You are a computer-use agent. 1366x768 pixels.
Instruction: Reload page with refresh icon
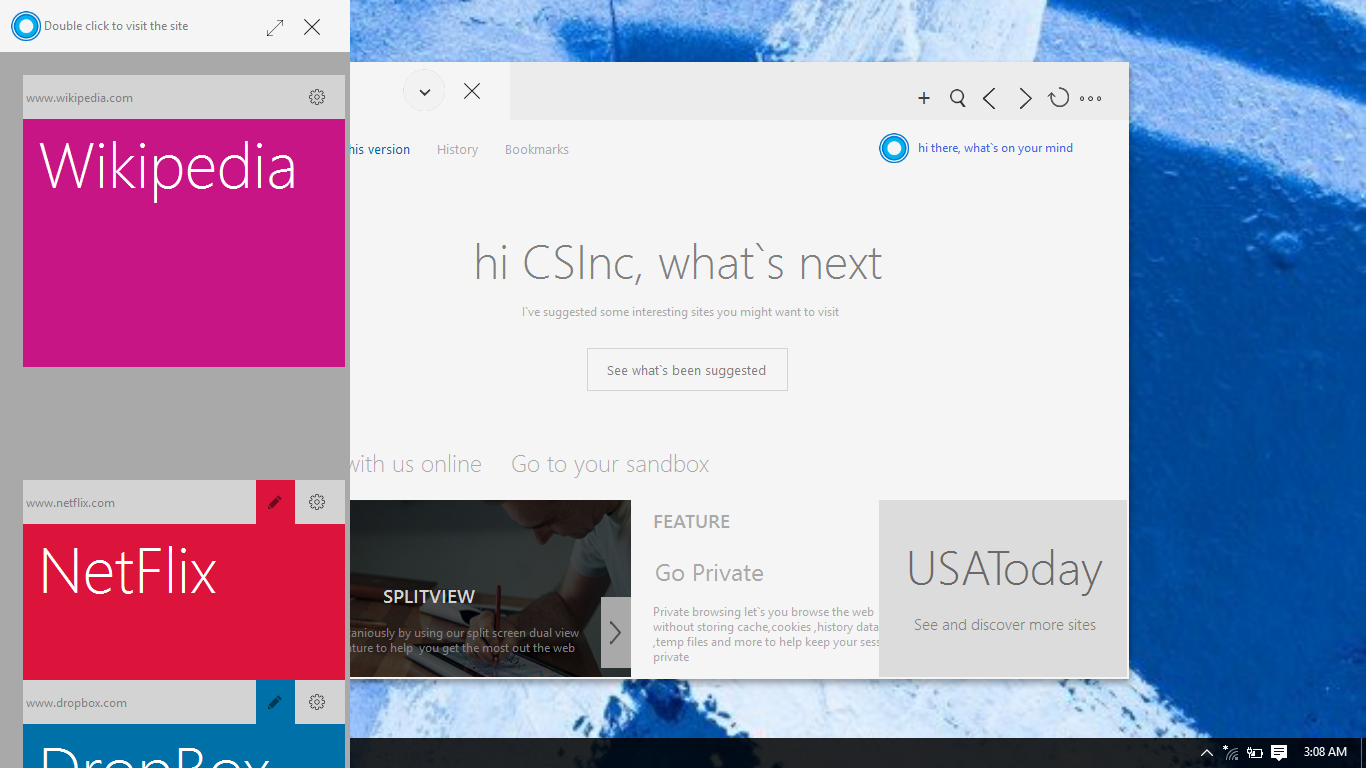tap(1058, 98)
